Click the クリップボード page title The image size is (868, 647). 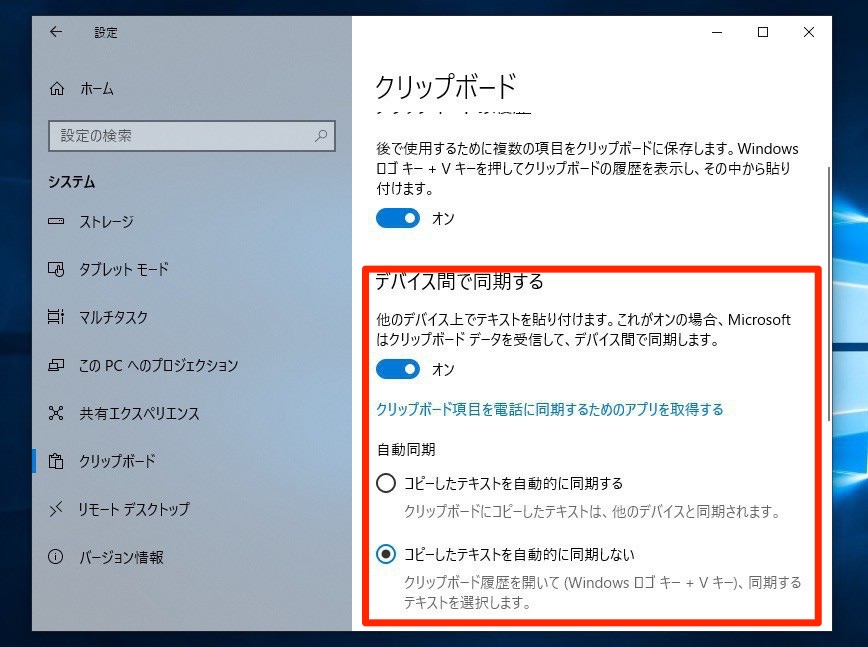[446, 87]
